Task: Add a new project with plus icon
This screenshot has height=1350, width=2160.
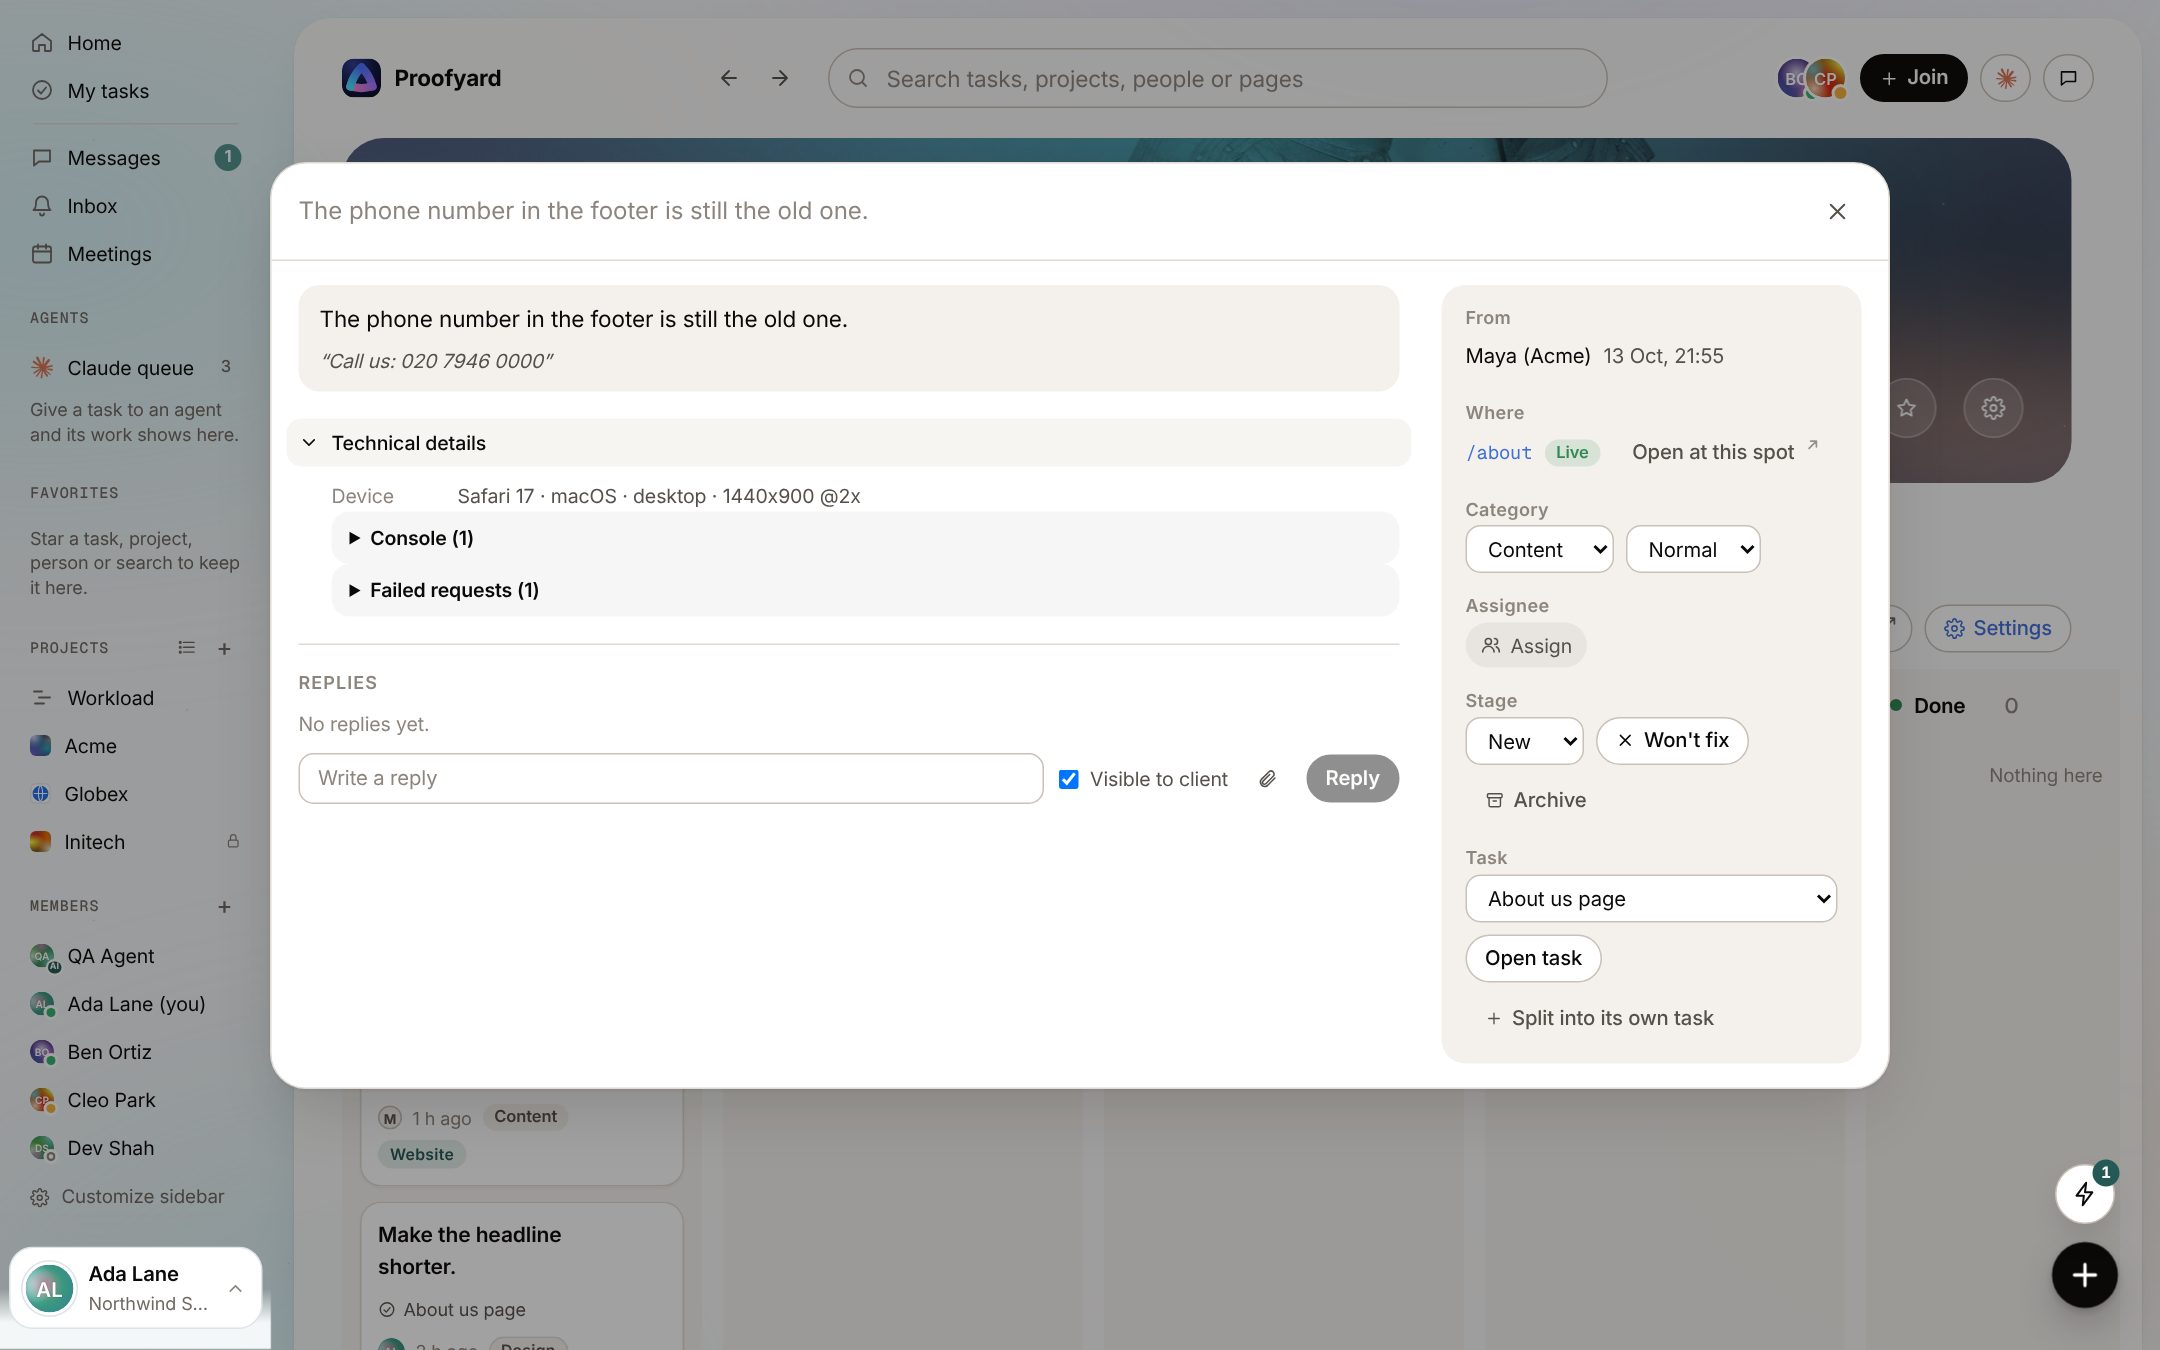Action: [x=224, y=649]
